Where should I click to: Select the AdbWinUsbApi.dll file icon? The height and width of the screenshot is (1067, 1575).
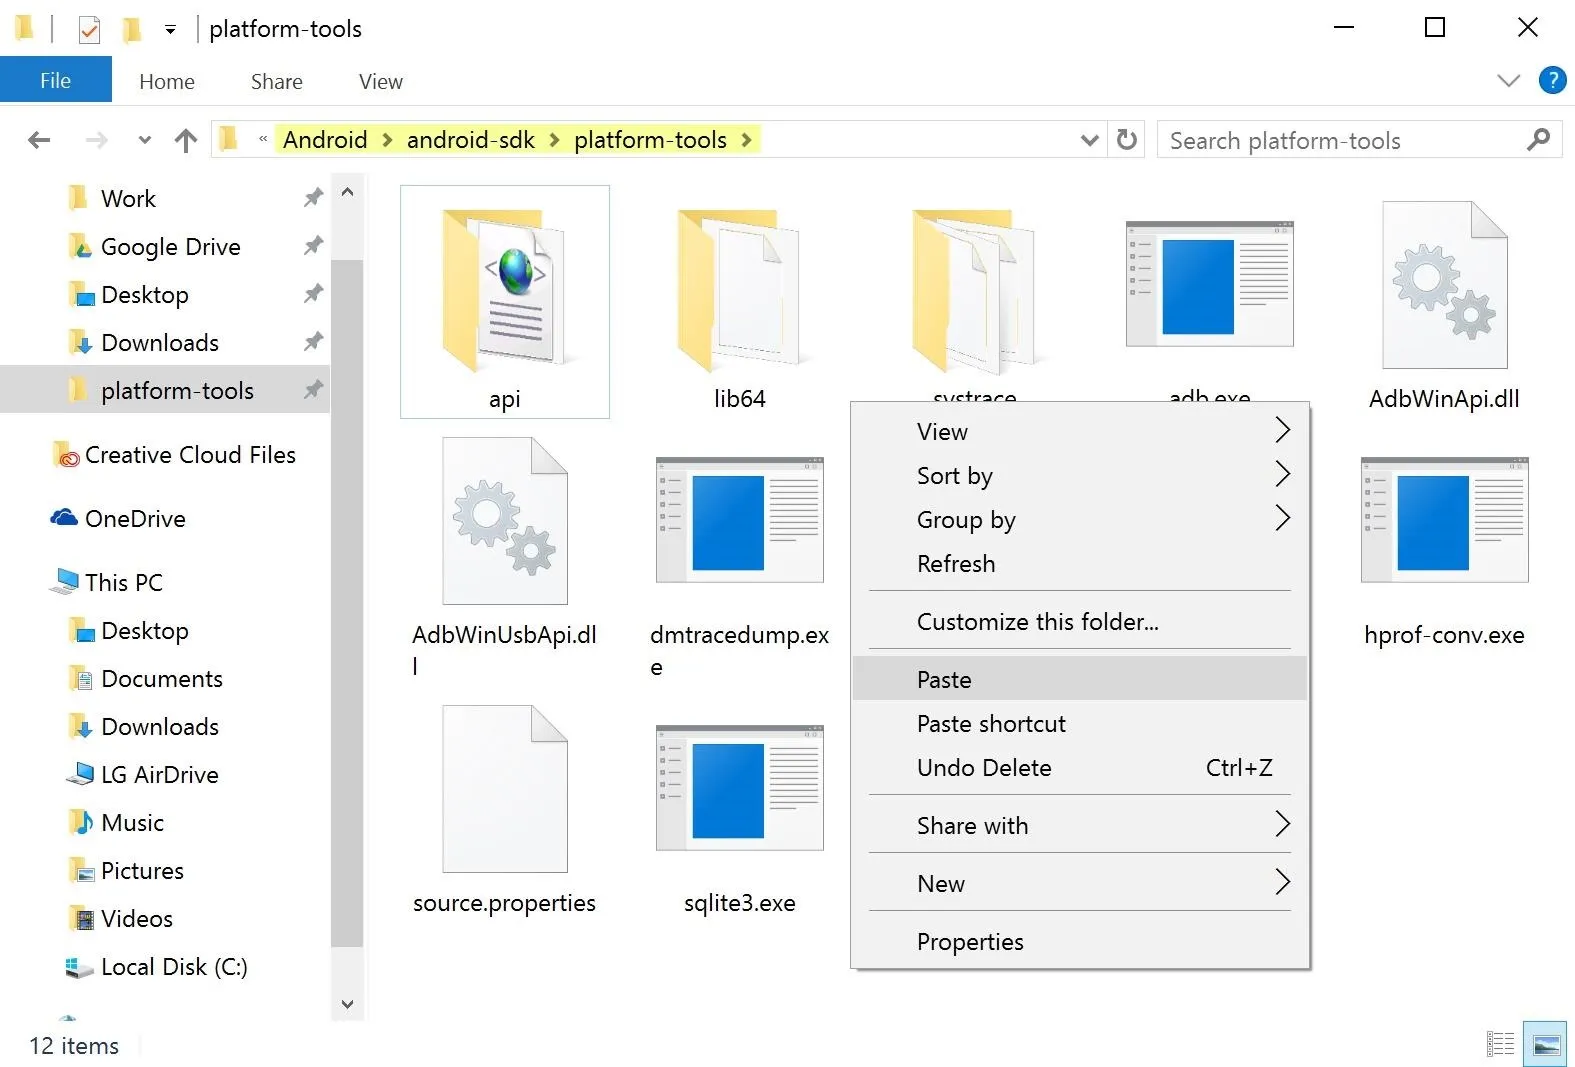(x=504, y=520)
